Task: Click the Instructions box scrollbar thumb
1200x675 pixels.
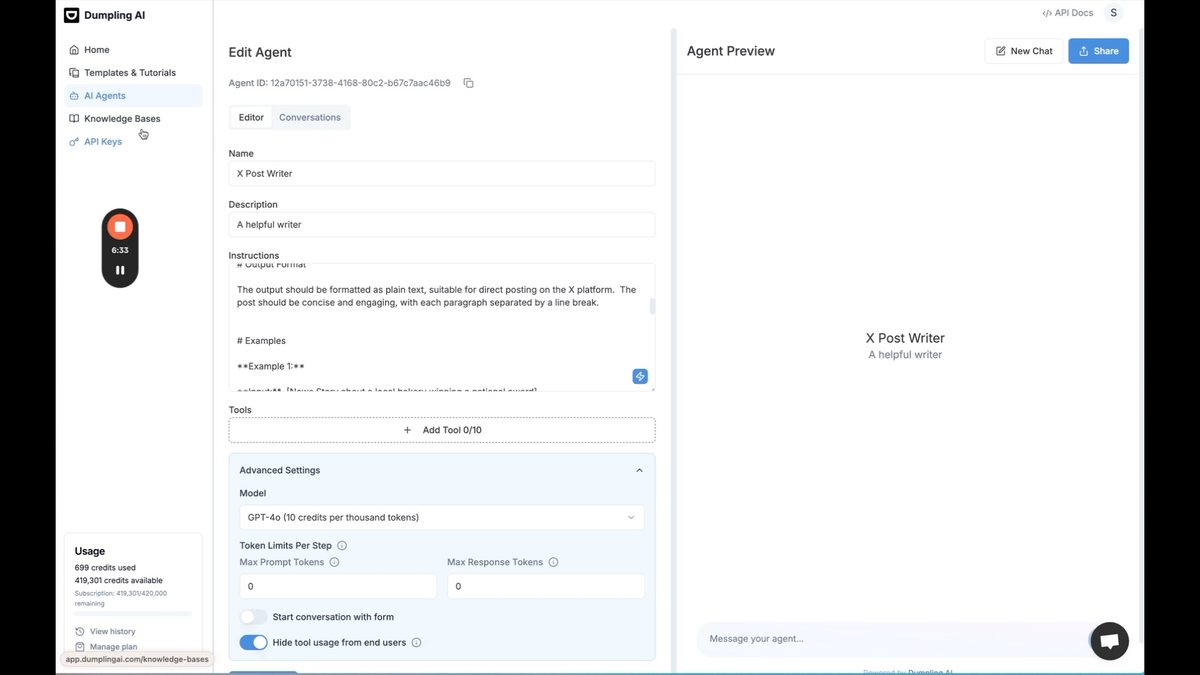Action: coord(653,306)
